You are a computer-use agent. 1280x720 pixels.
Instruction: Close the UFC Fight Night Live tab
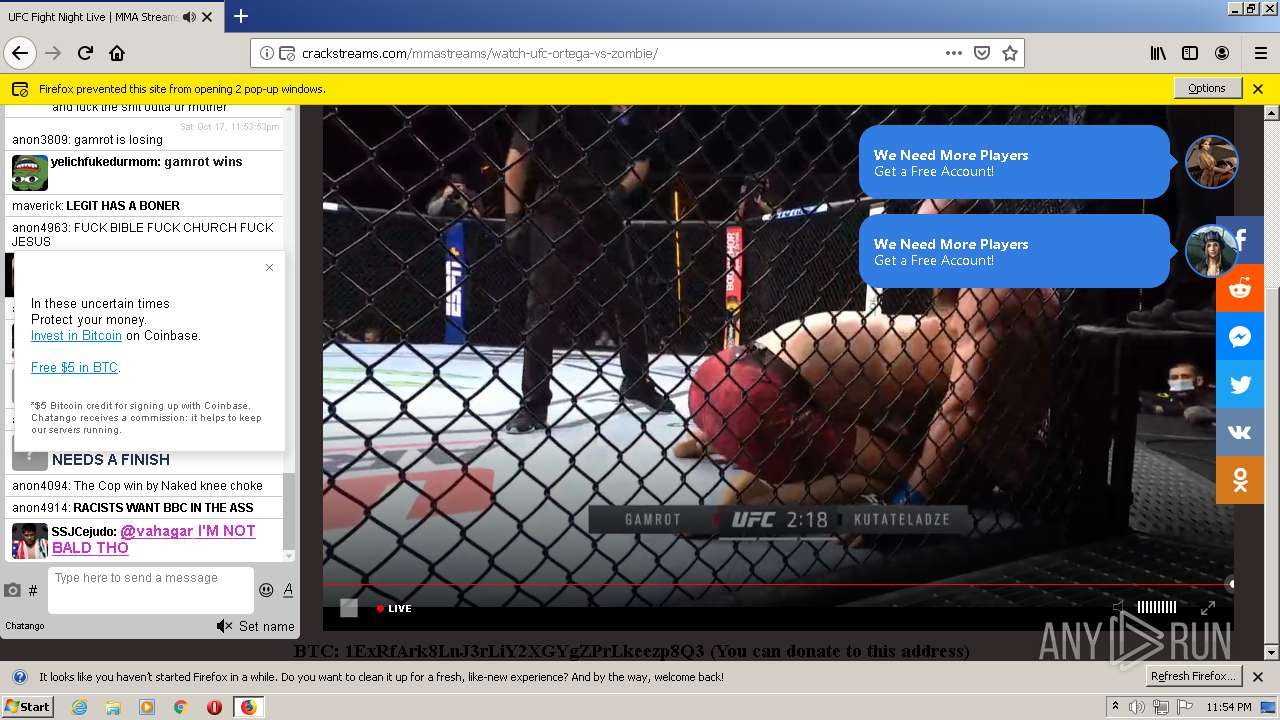click(207, 17)
